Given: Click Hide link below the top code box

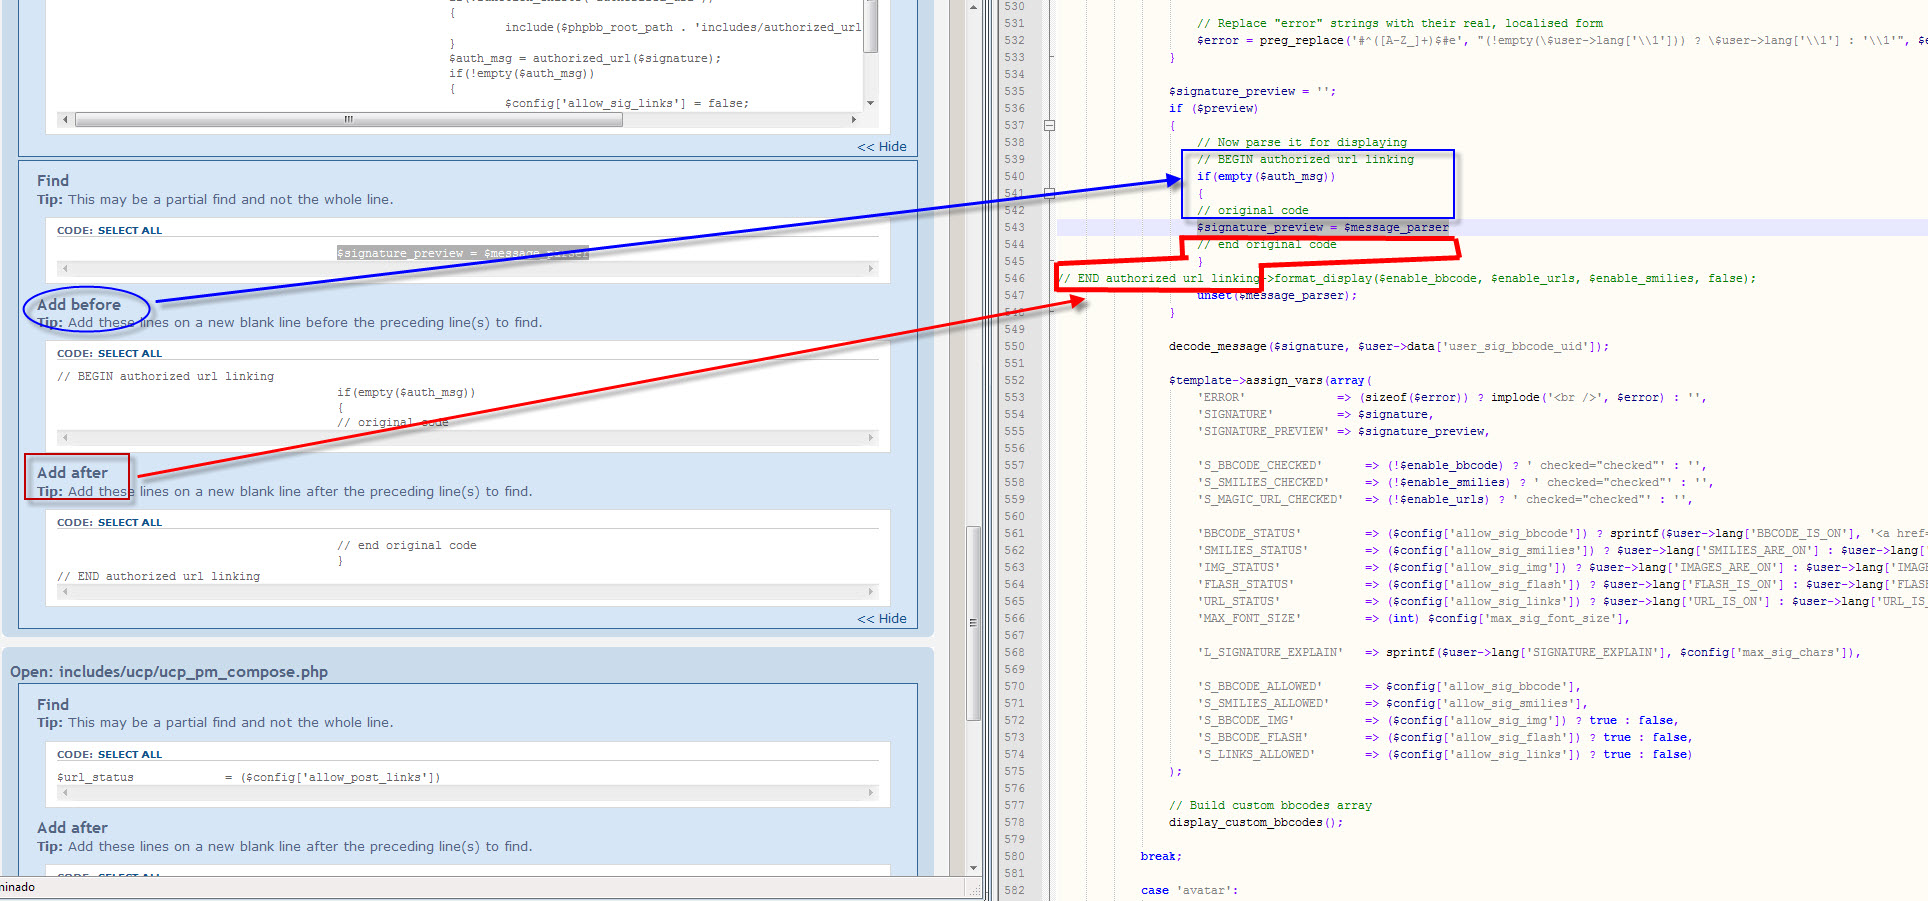Looking at the screenshot, I should (881, 147).
